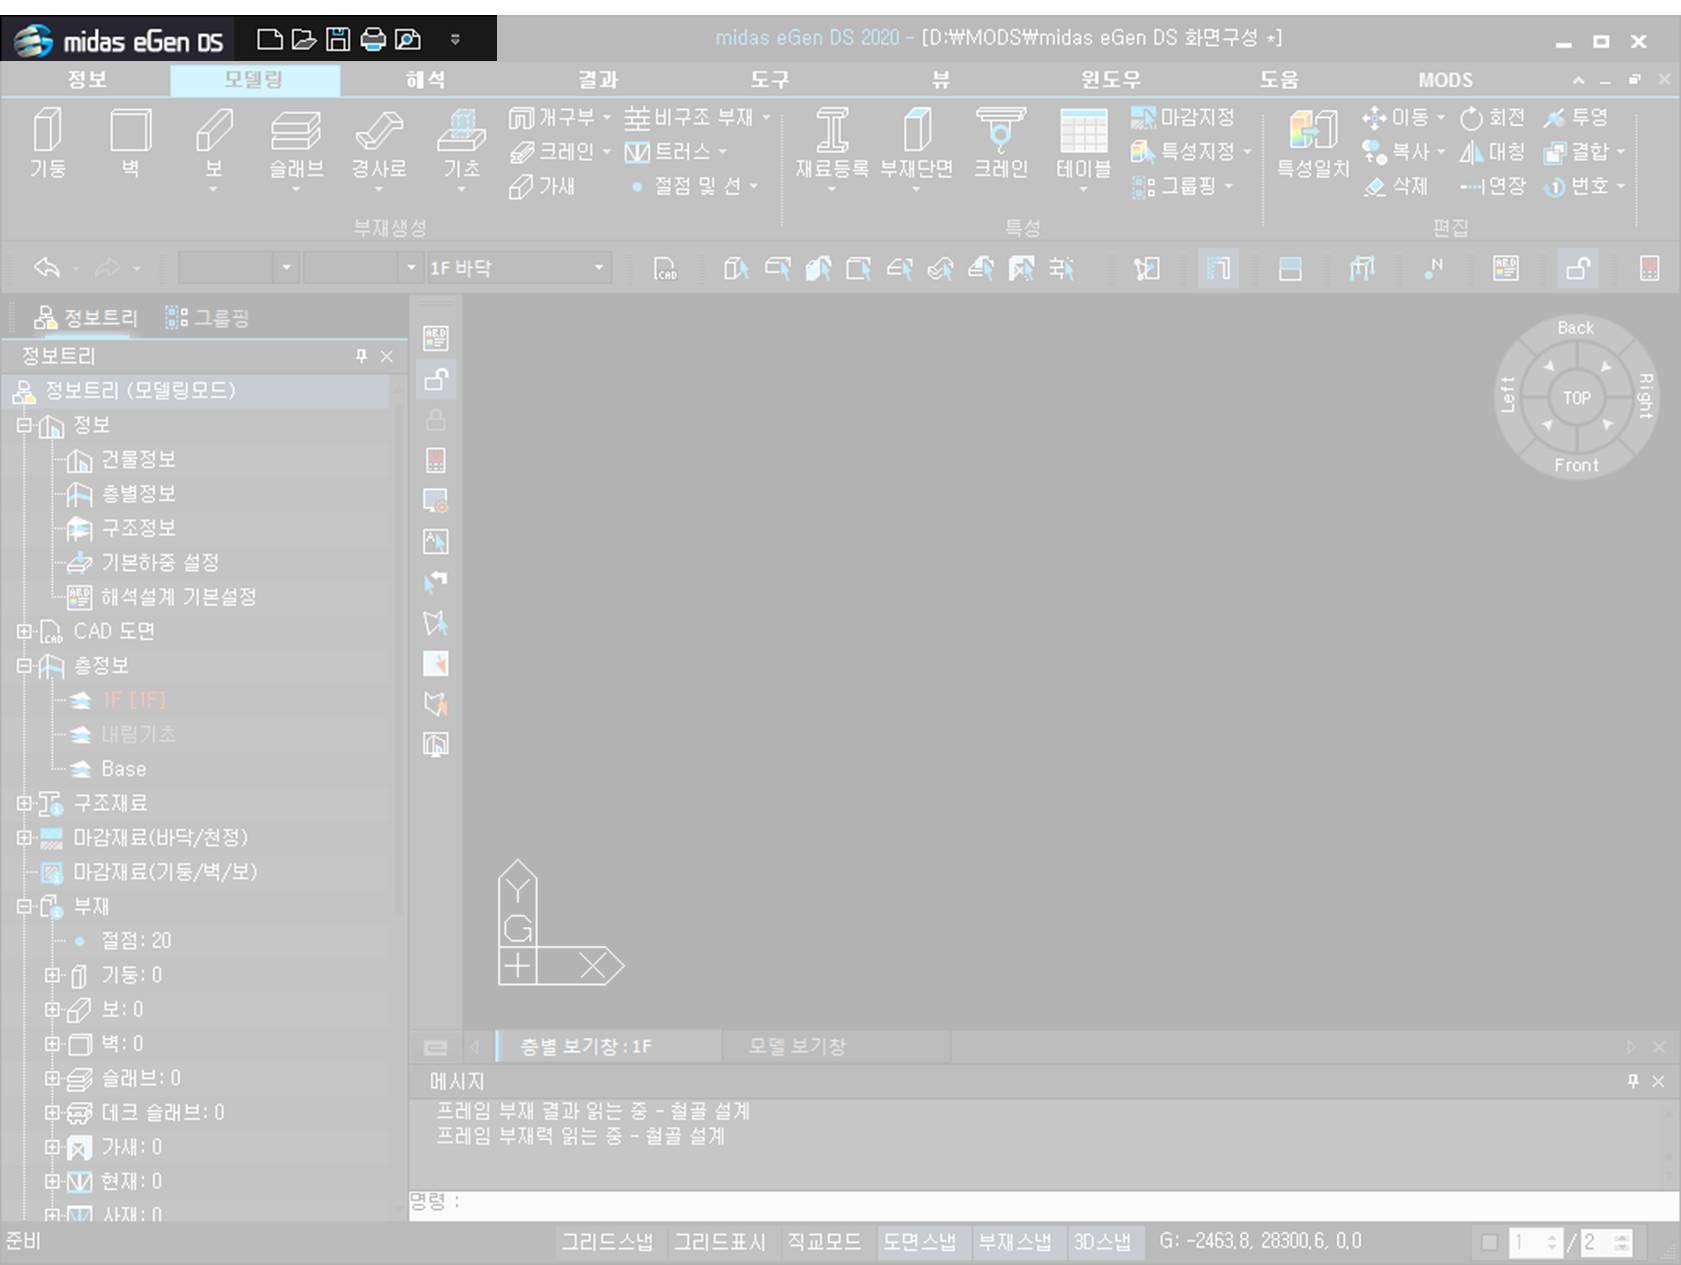This screenshot has height=1265, width=1681.
Task: Open the 해석 ribbon tab
Action: [x=426, y=79]
